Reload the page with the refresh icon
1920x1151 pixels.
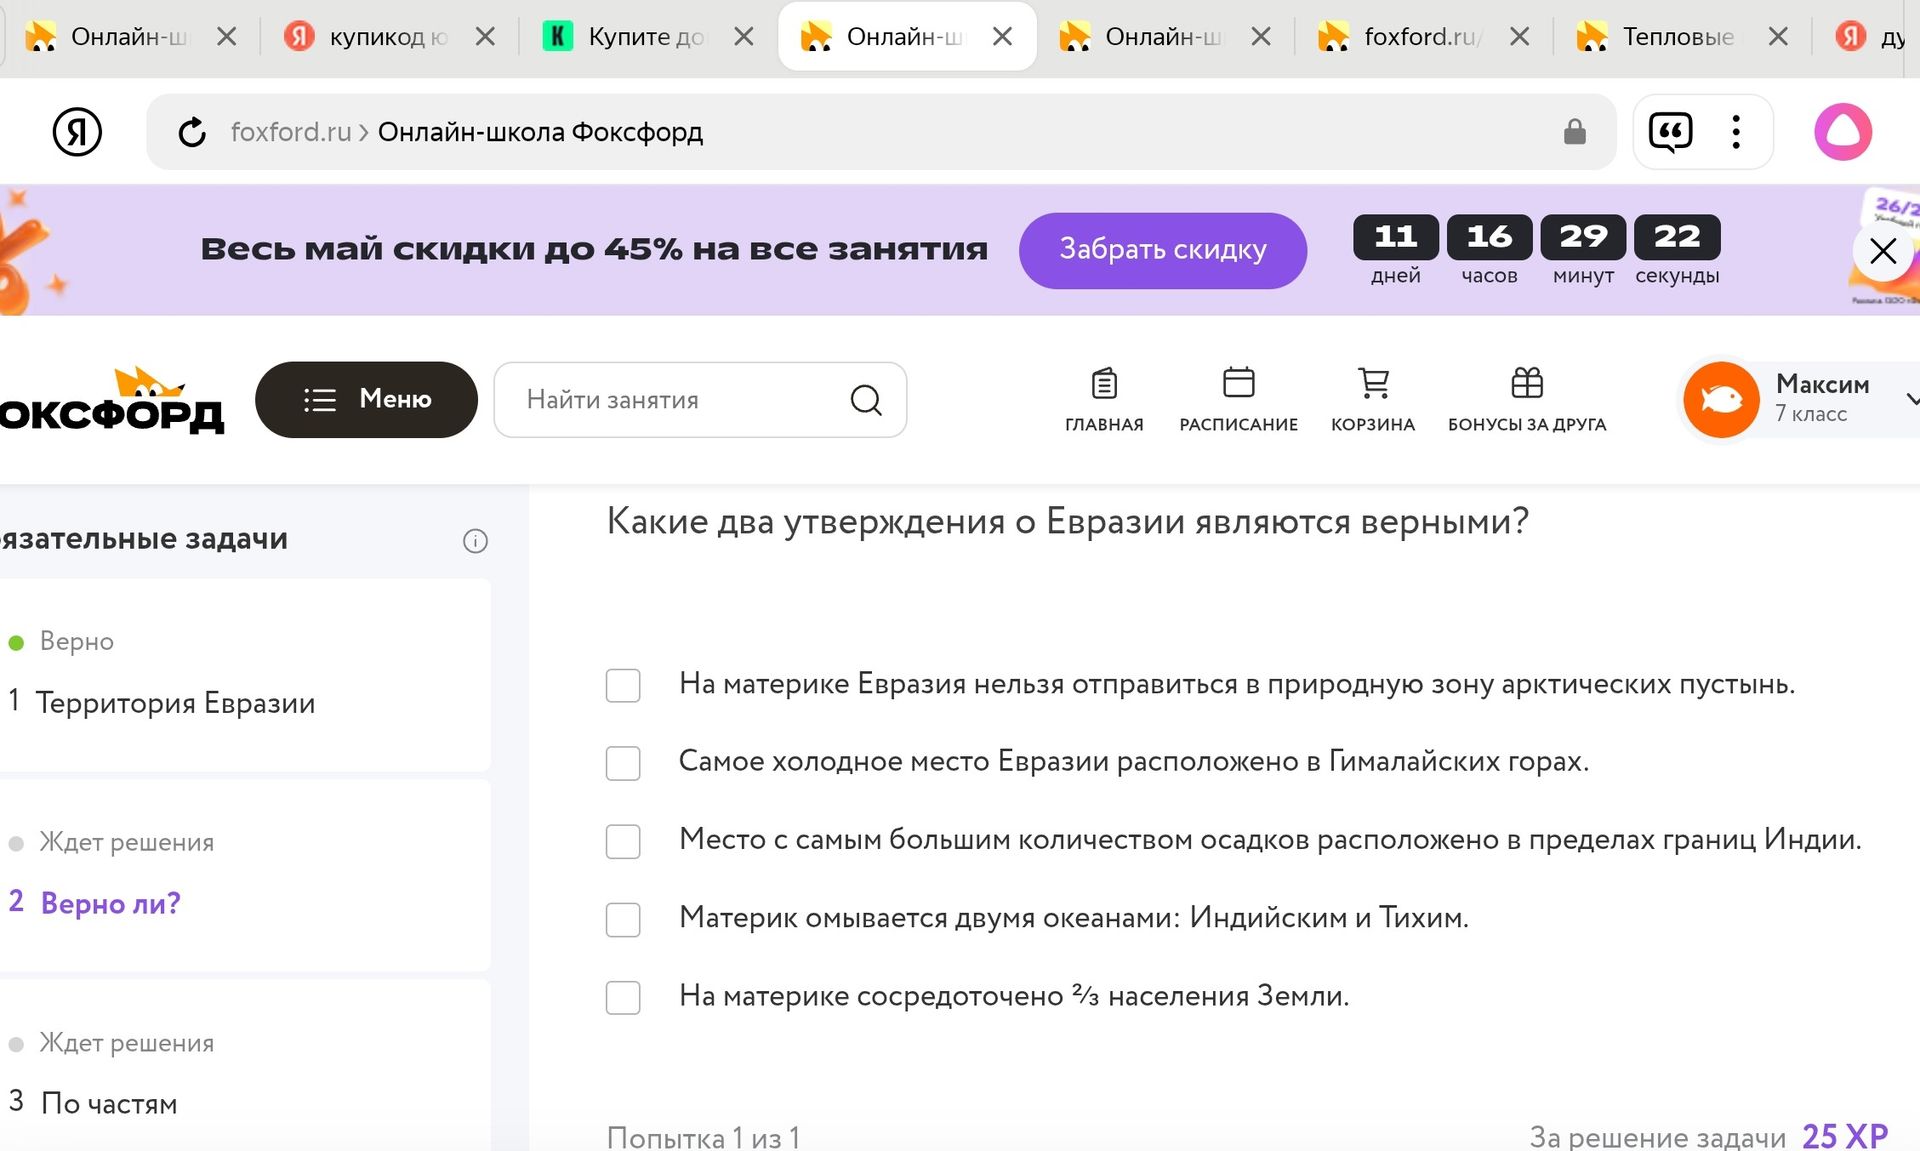pos(192,132)
